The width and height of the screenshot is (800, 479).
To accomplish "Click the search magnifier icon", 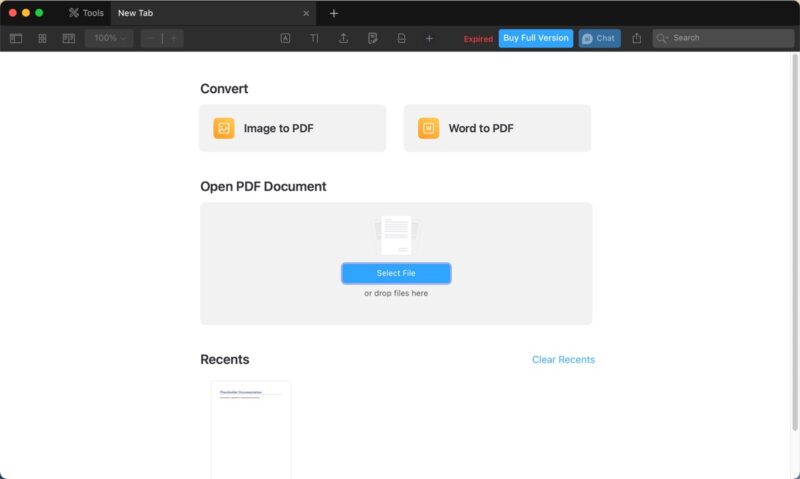I will (662, 38).
